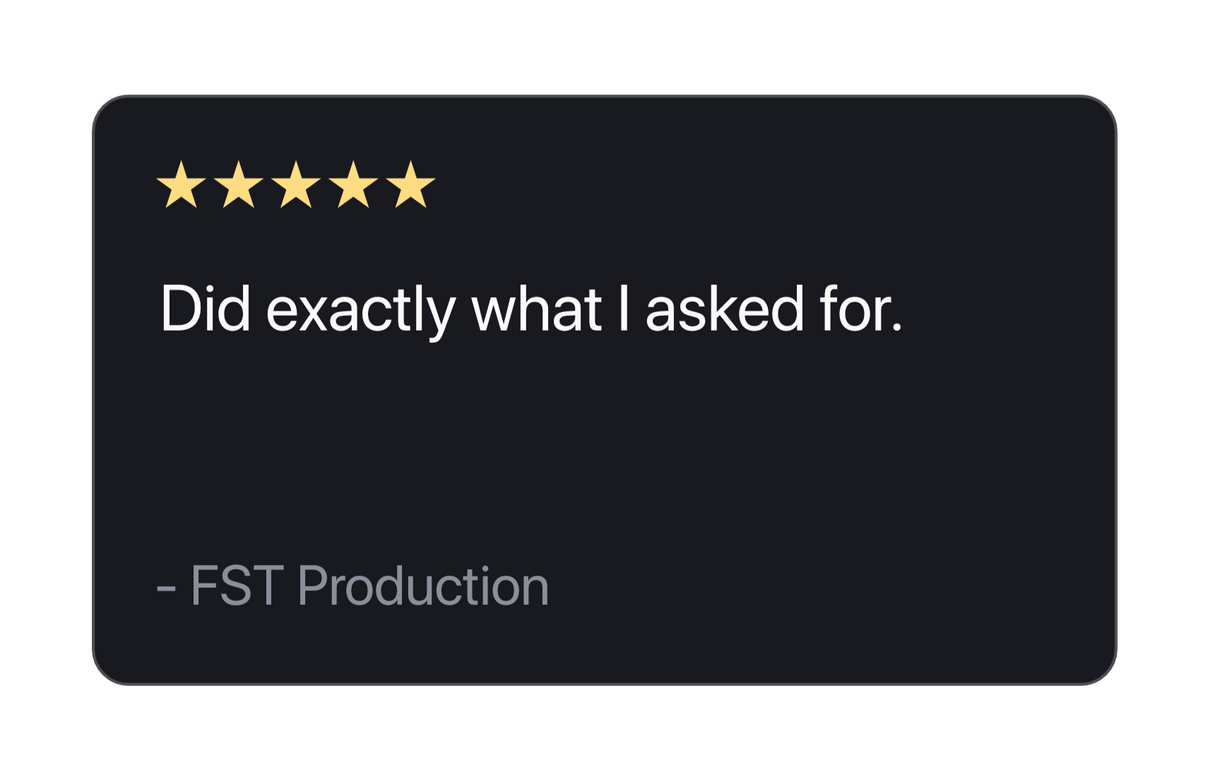Viewport: 1215px width, 780px height.
Task: Click the word "asked" in the review
Action: pos(719,310)
